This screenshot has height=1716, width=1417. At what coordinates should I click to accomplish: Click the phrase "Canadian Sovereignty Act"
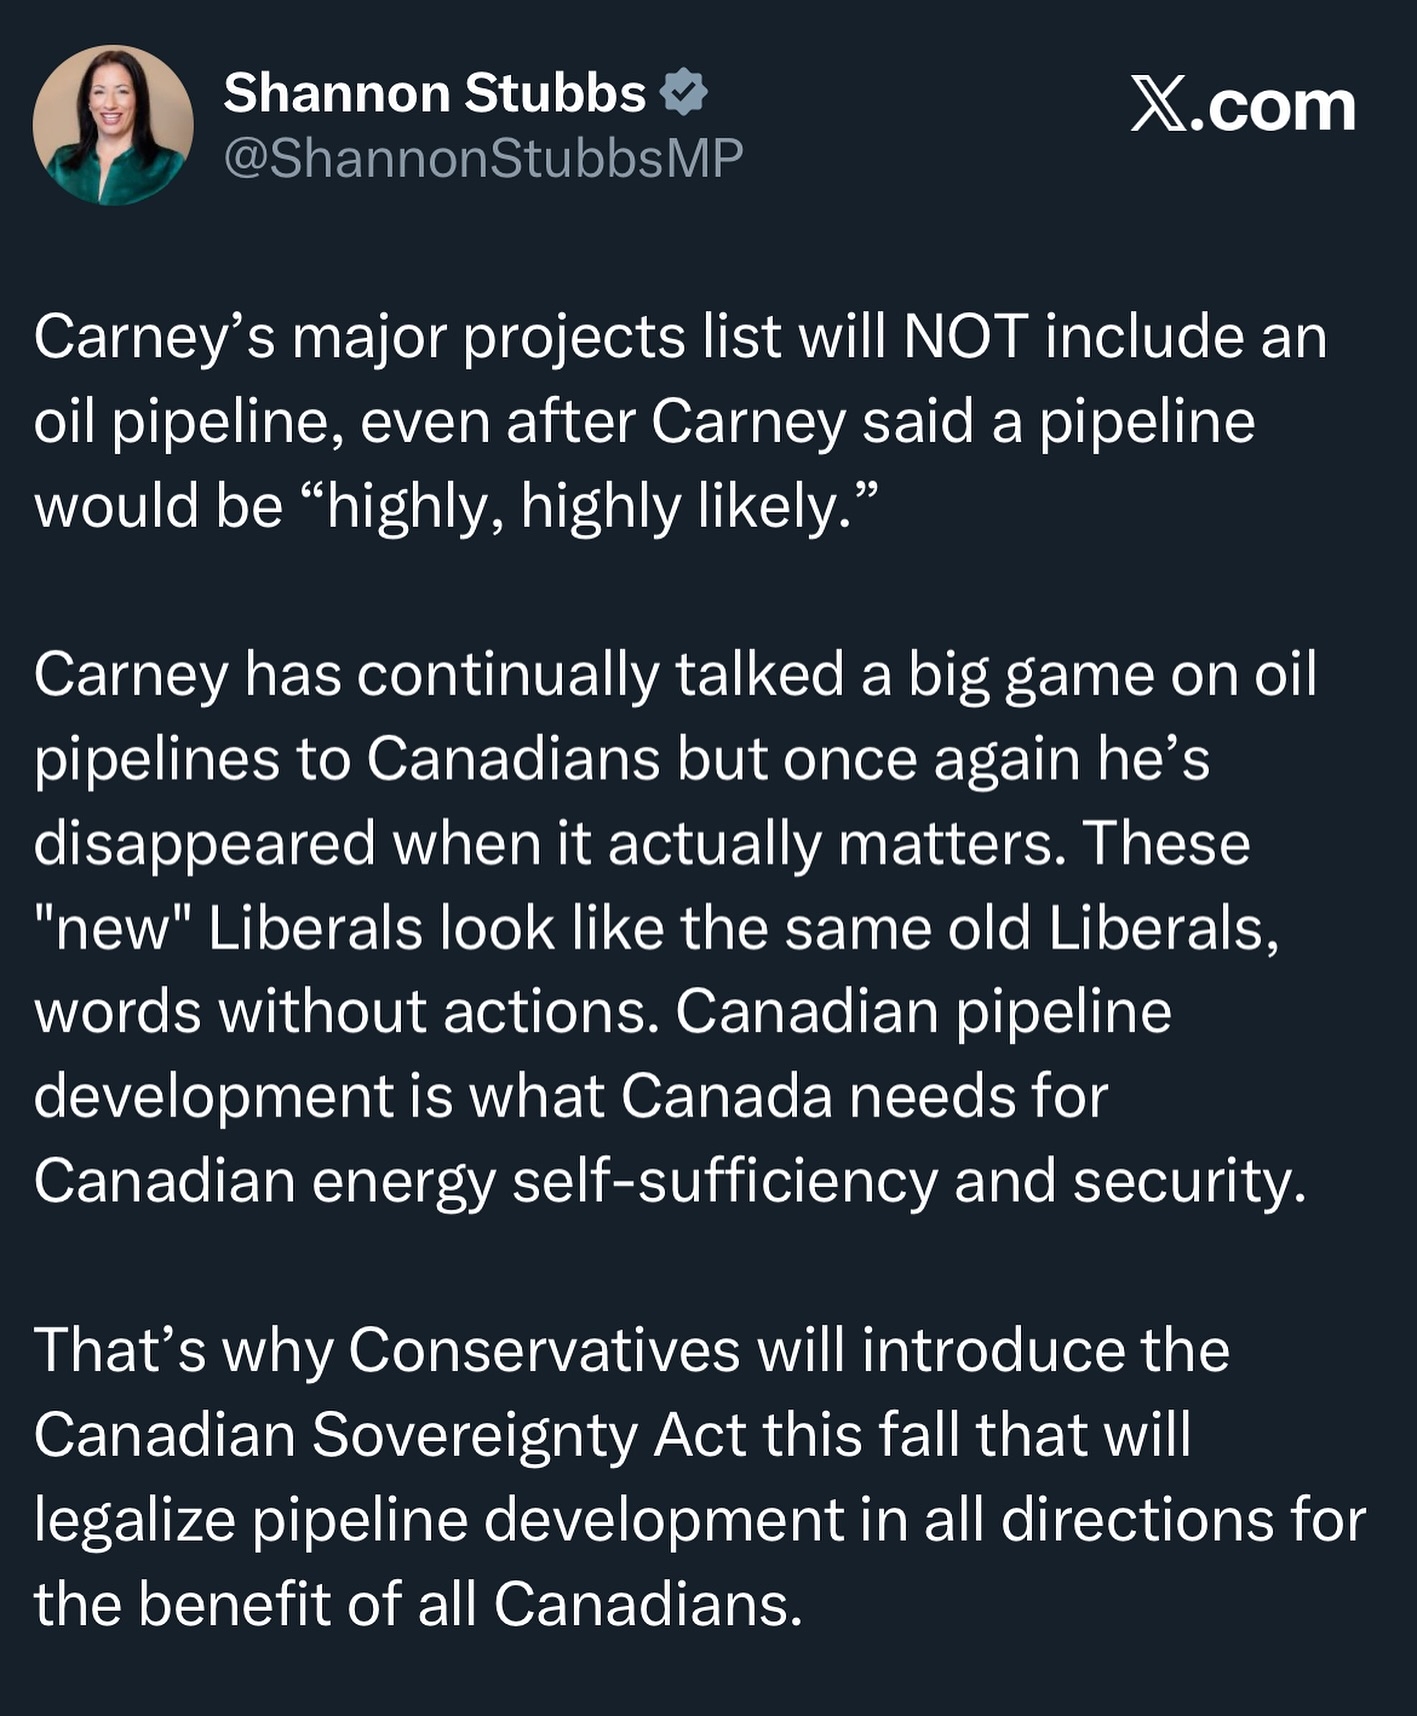(x=390, y=1435)
